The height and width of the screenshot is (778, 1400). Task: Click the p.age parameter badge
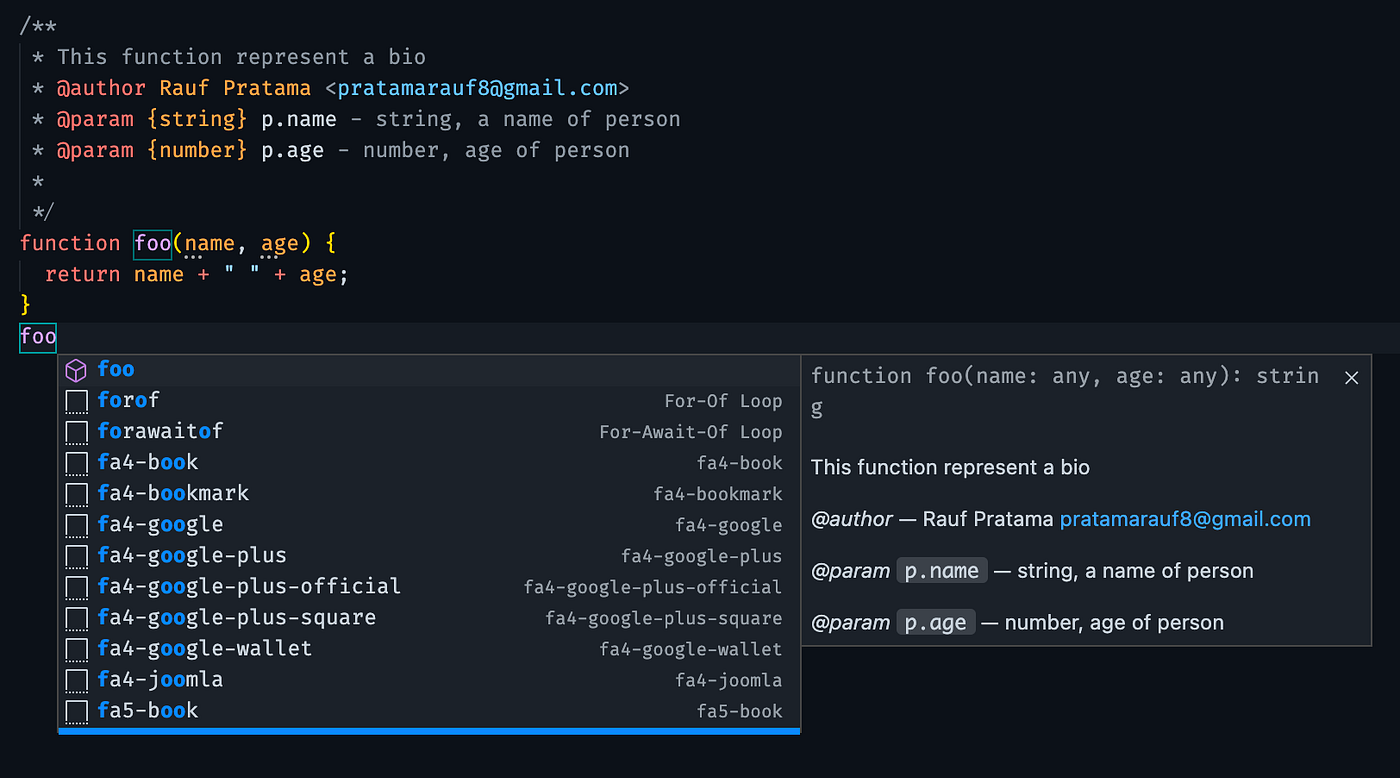(x=935, y=621)
